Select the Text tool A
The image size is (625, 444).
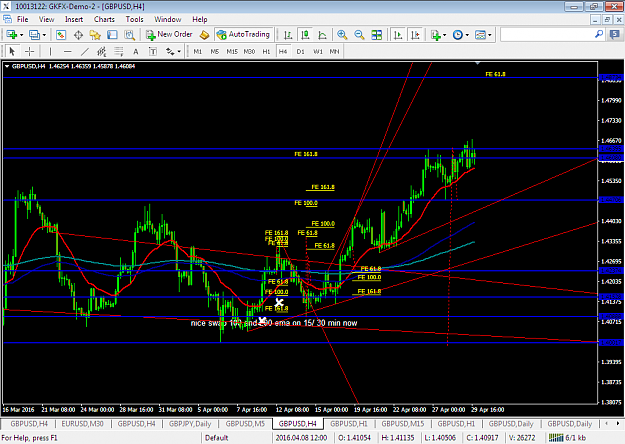point(136,51)
